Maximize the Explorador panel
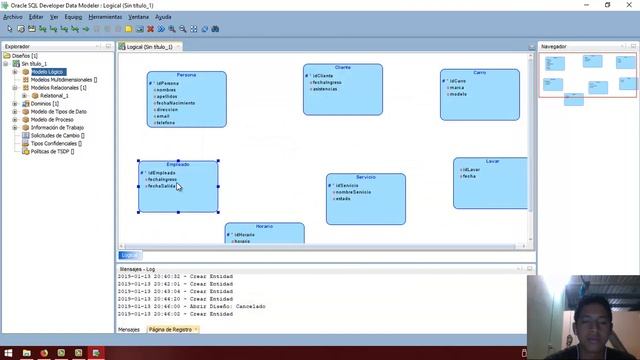 pyautogui.click(x=108, y=46)
